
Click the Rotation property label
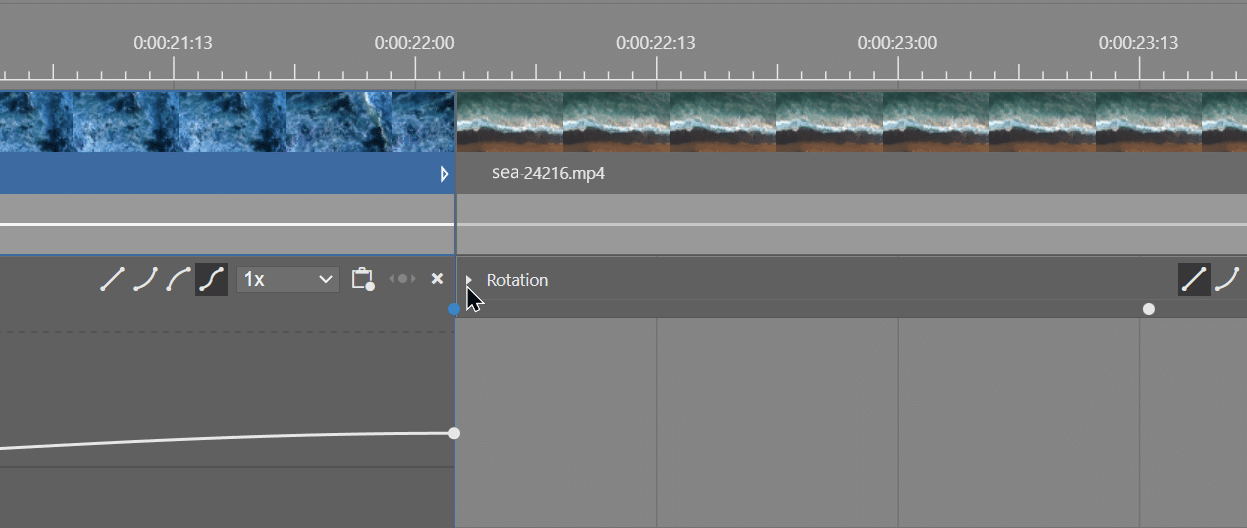click(517, 280)
